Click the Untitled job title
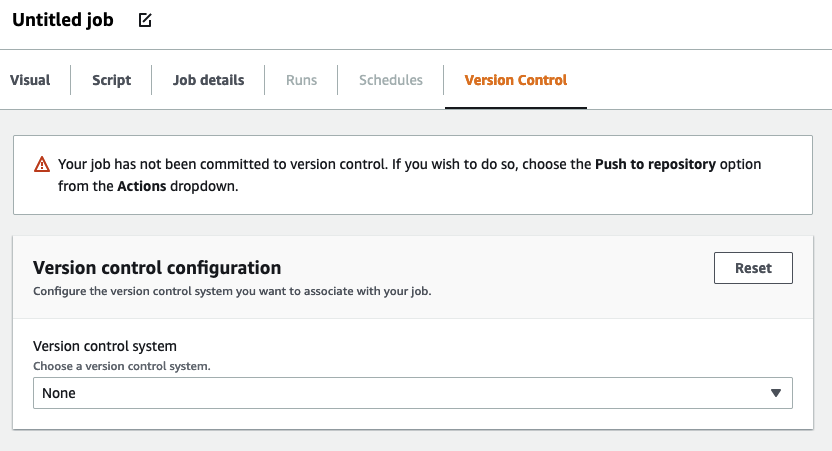 tap(63, 20)
